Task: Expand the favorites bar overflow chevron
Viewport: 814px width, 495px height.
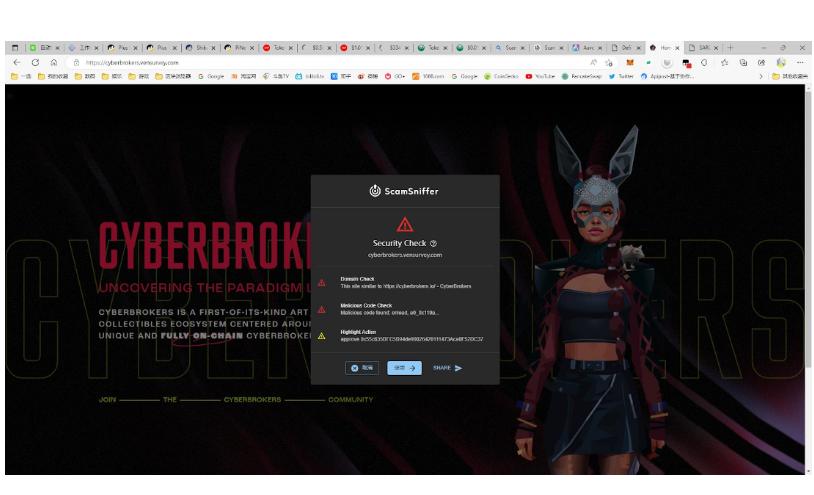Action: (x=760, y=76)
